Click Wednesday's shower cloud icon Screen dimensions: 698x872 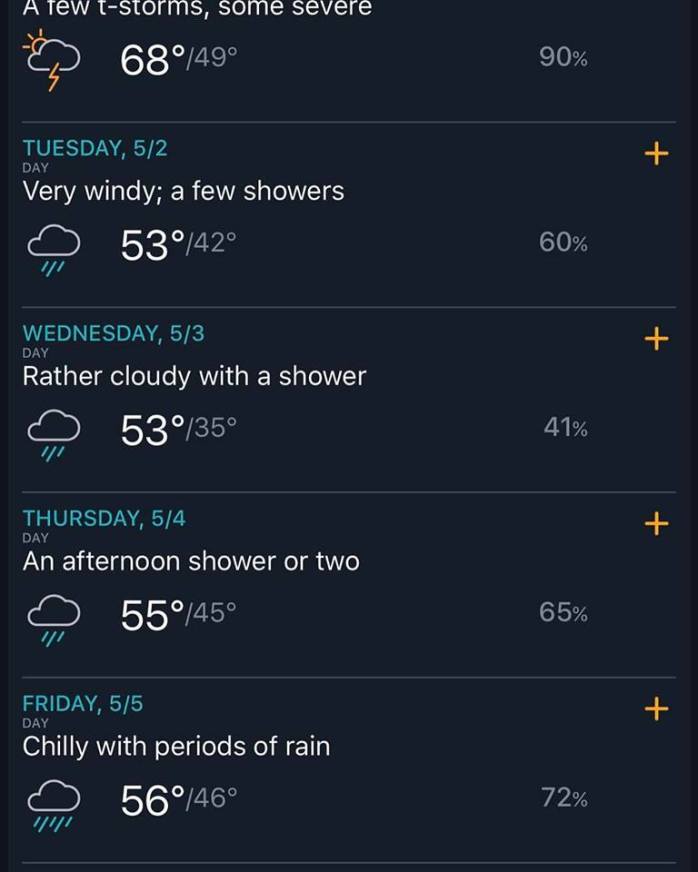pos(52,432)
